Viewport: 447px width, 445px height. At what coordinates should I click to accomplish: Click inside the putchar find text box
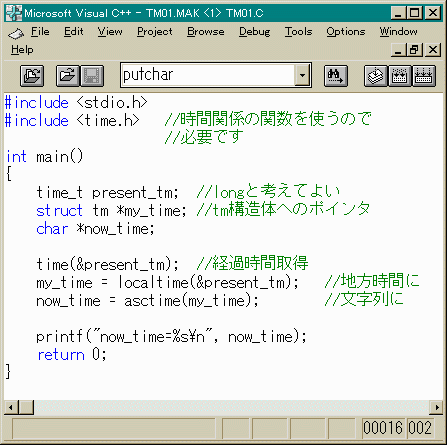pyautogui.click(x=208, y=75)
